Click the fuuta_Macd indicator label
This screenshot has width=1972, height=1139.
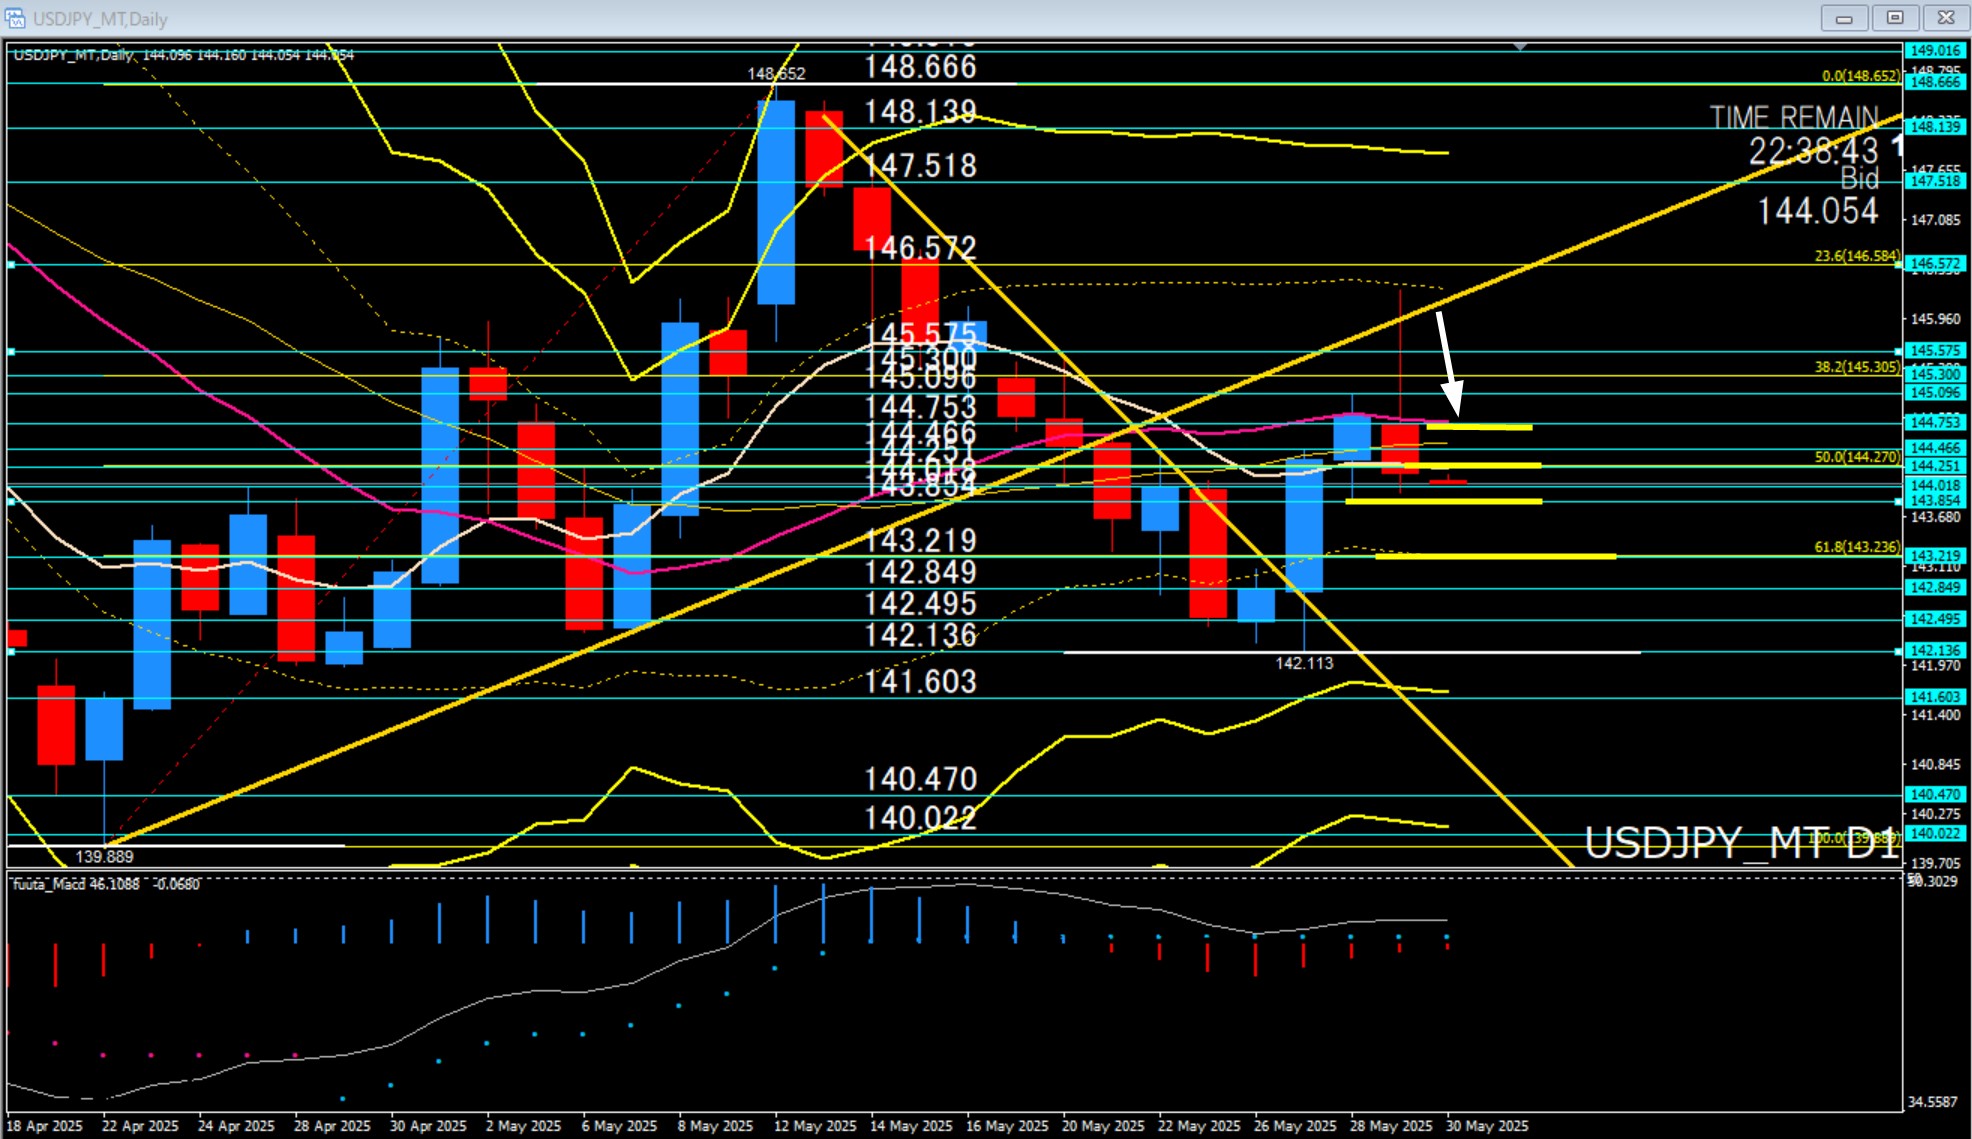[x=106, y=884]
